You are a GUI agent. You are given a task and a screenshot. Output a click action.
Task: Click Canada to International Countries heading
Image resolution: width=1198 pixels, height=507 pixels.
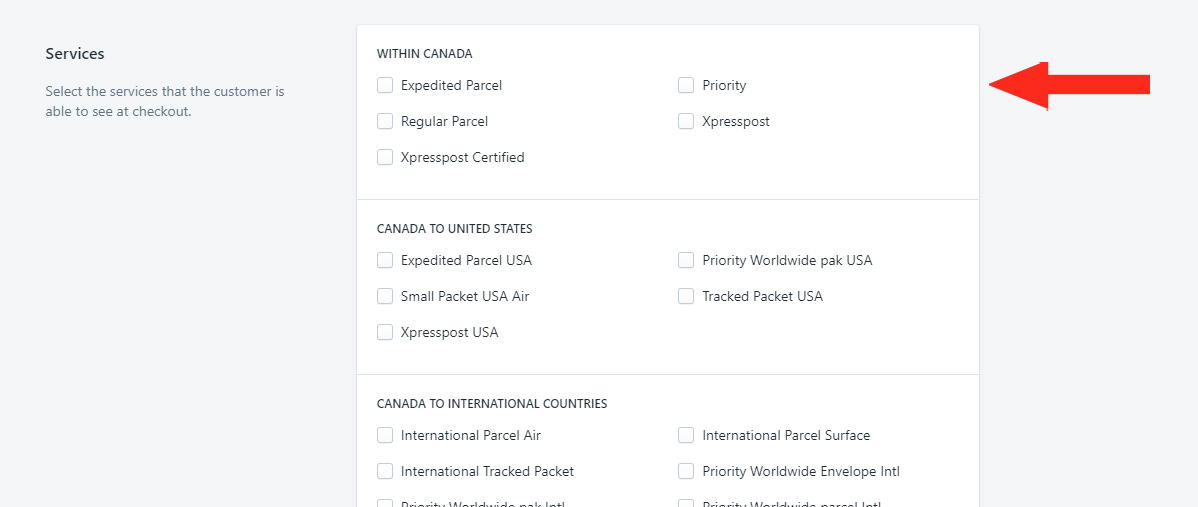492,403
